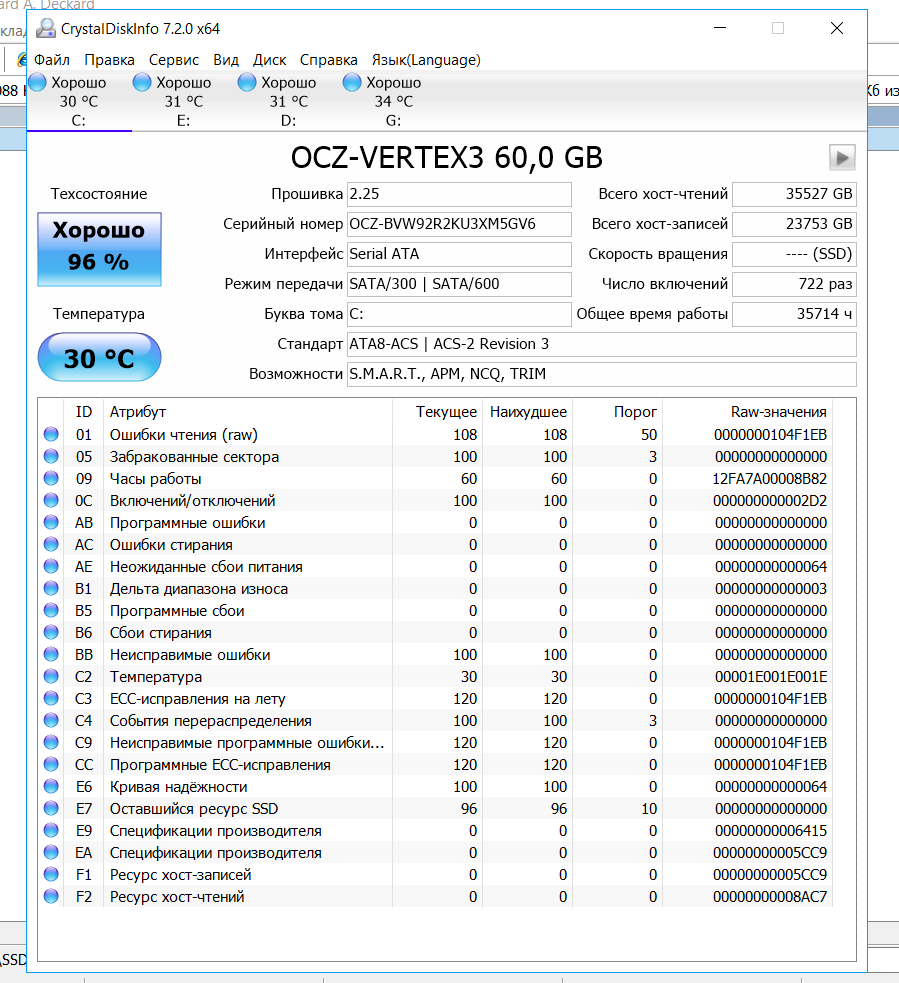Click the Порог column header
This screenshot has width=899, height=983.
(618, 412)
